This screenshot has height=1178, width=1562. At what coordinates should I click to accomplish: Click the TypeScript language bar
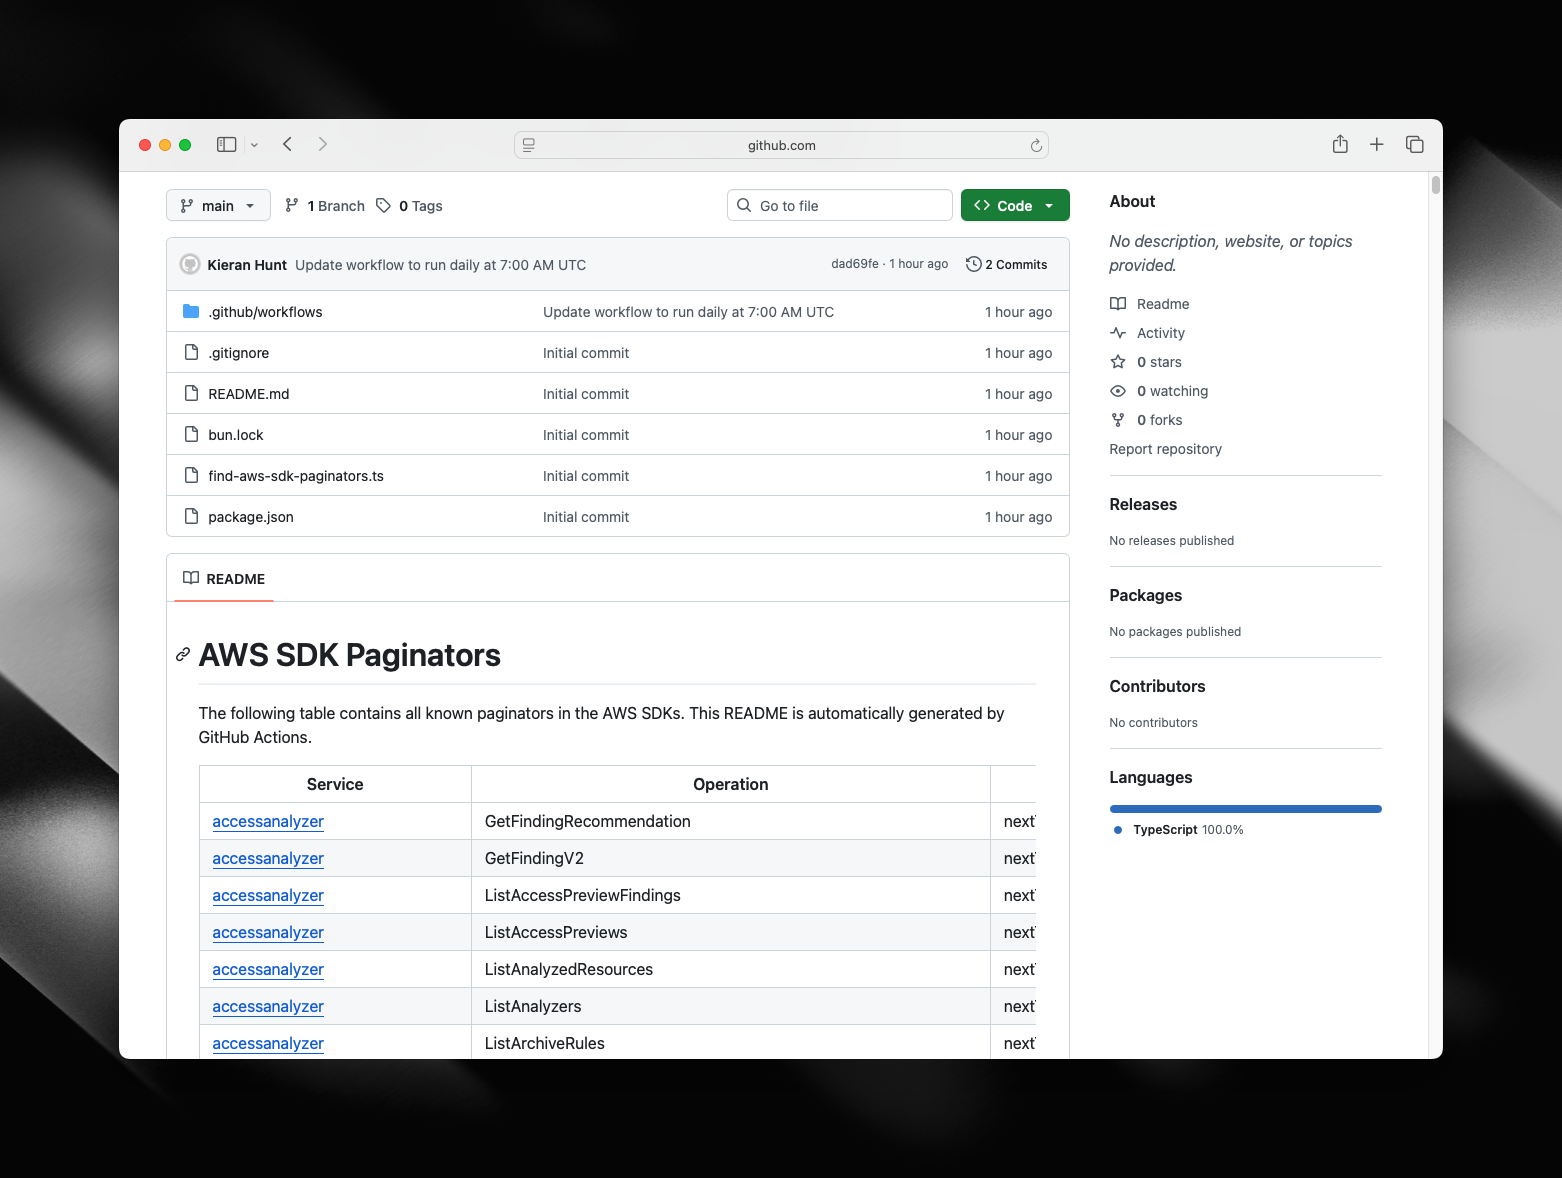click(x=1245, y=809)
